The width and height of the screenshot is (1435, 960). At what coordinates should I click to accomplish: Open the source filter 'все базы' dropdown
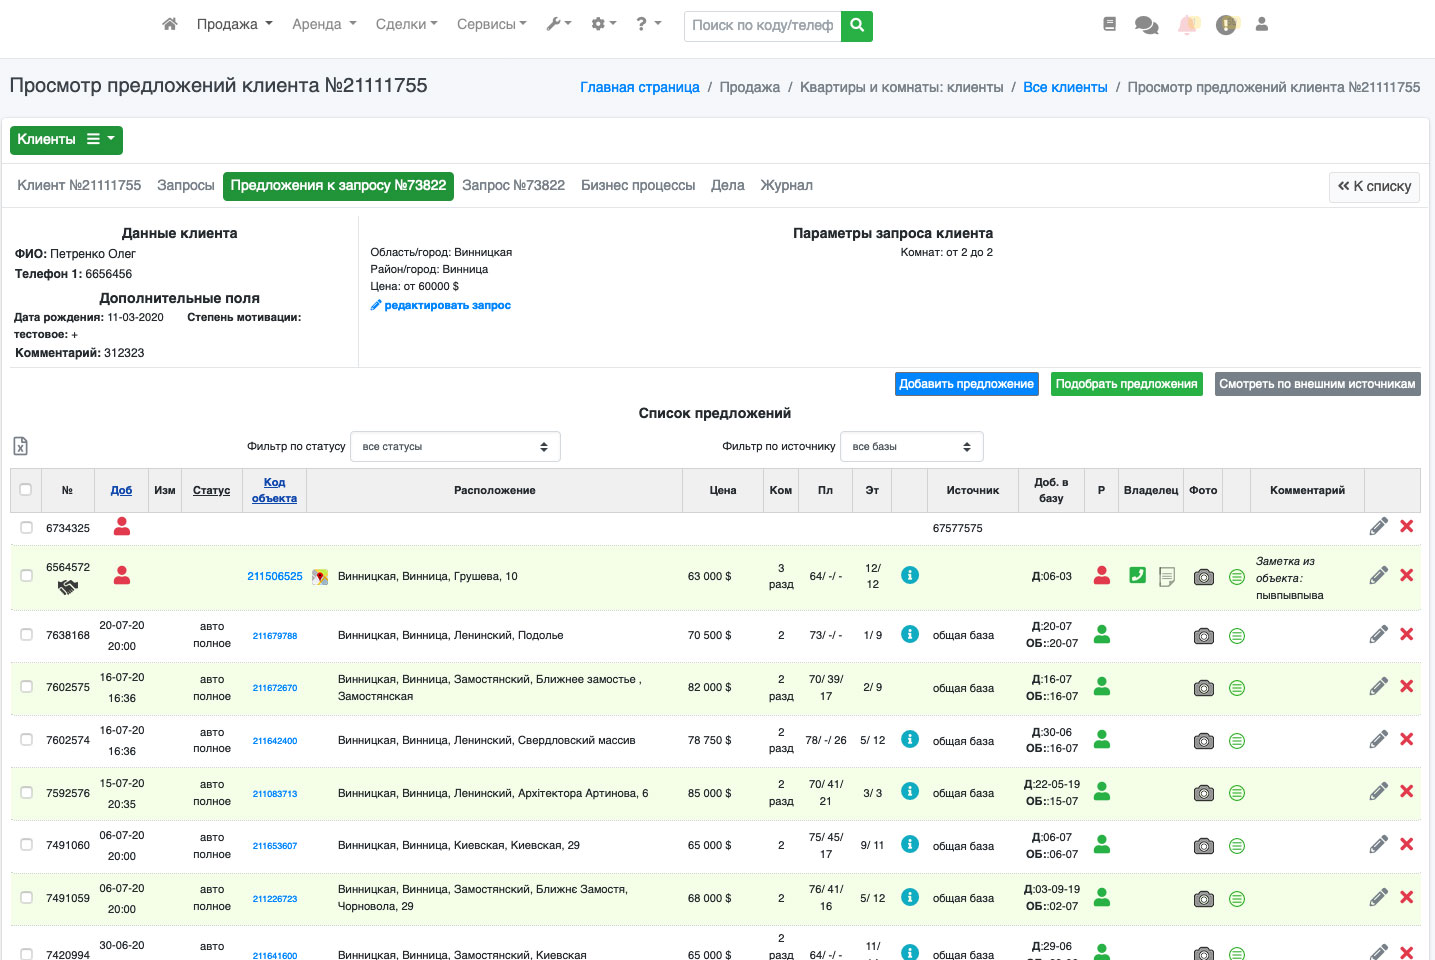click(911, 447)
